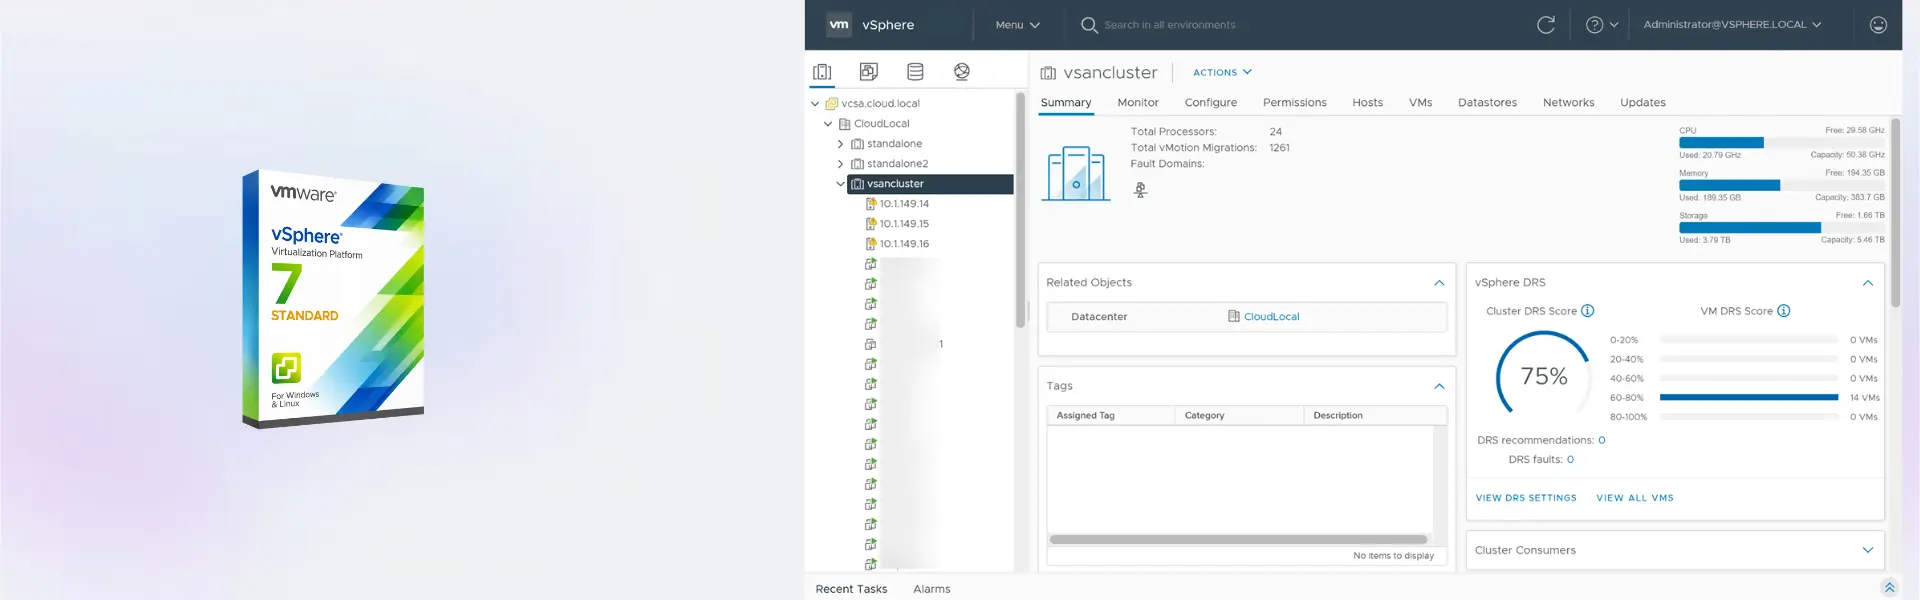Switch to the Networks tab

tap(1568, 103)
